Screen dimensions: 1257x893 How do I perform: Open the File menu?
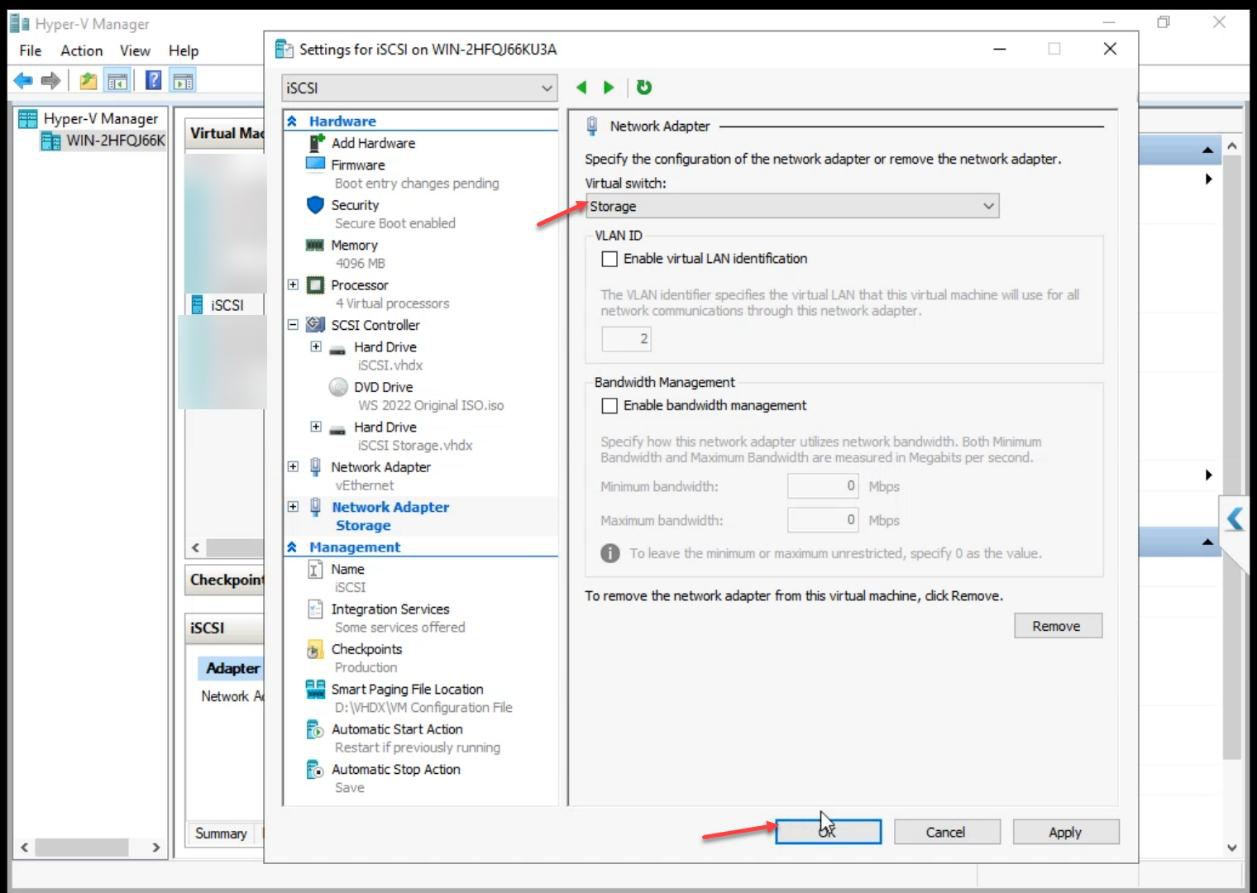coord(30,50)
